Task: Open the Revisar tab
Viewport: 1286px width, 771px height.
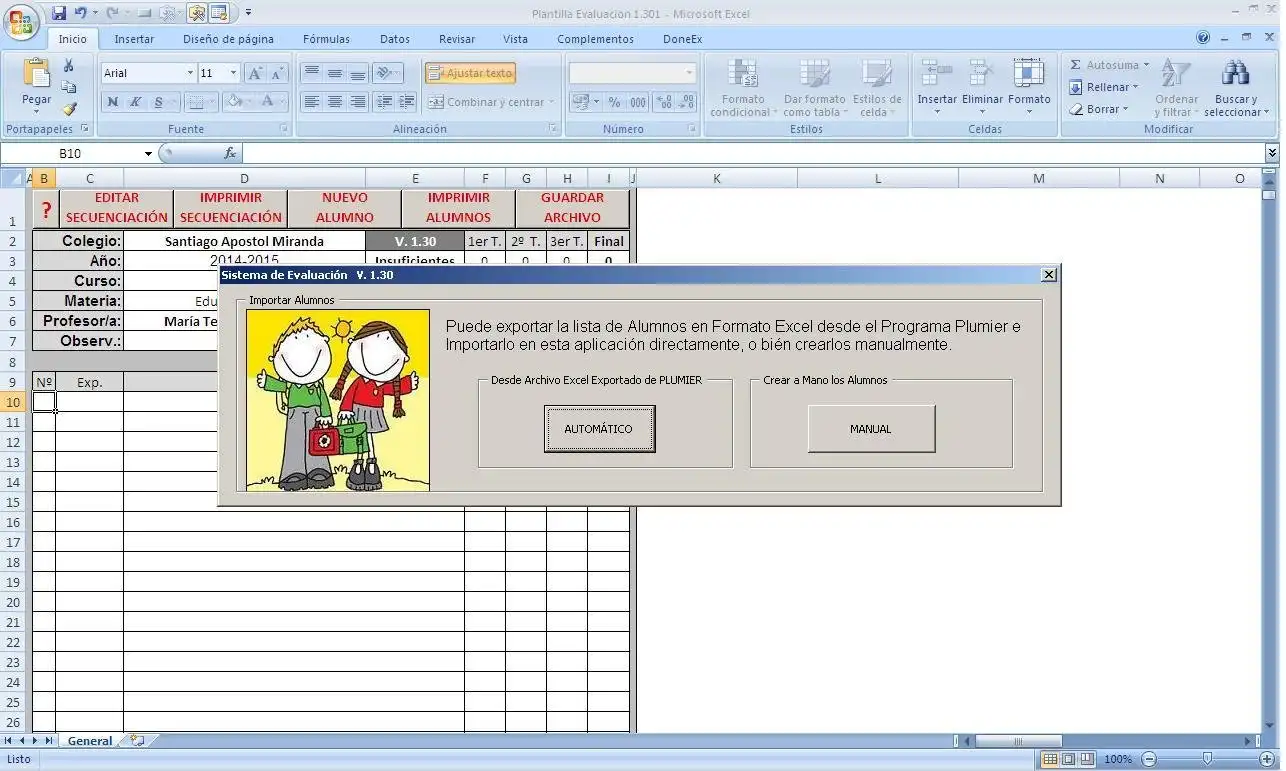Action: (457, 39)
